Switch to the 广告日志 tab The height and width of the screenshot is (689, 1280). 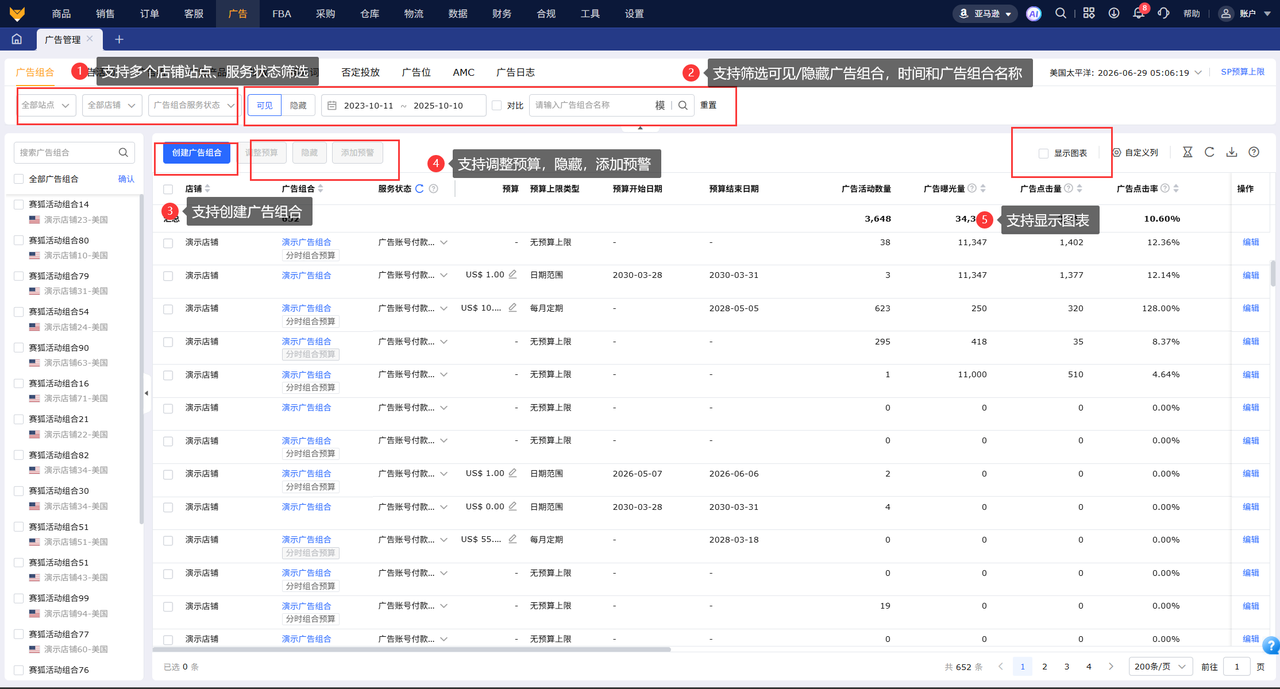[516, 72]
